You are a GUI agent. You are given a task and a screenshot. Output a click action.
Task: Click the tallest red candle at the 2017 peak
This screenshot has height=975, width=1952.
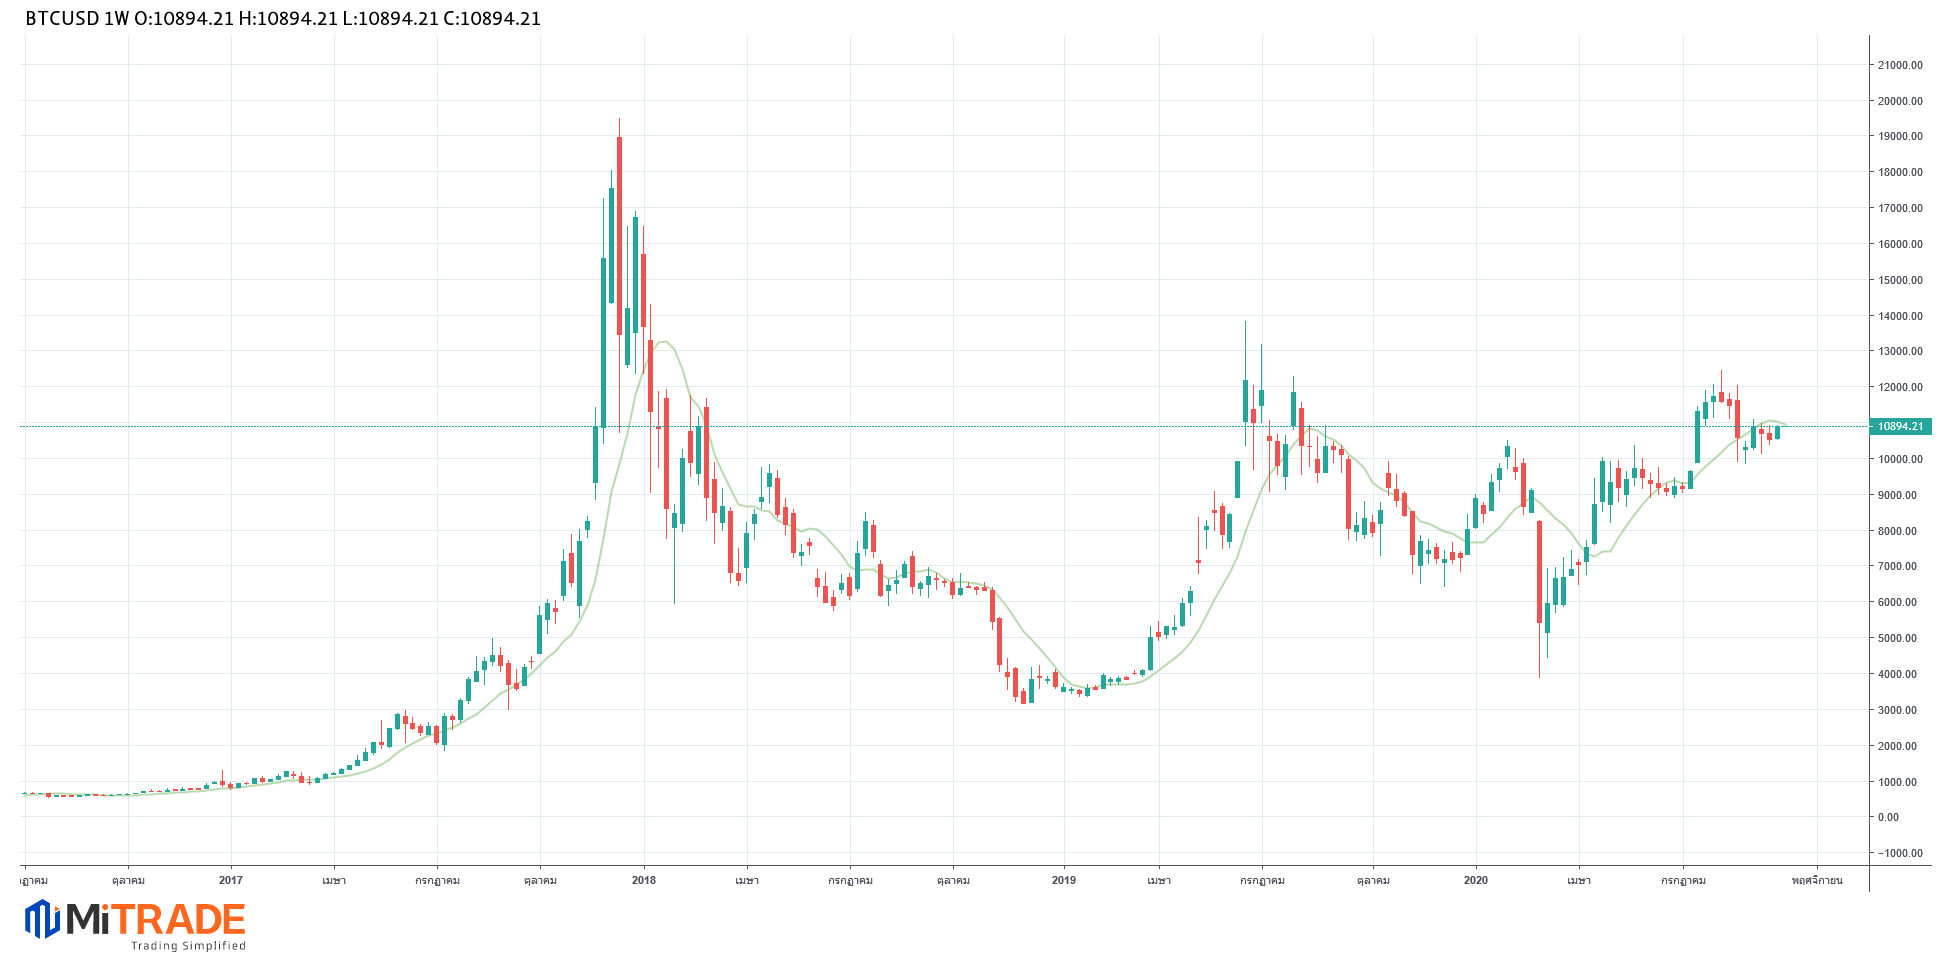(x=619, y=235)
